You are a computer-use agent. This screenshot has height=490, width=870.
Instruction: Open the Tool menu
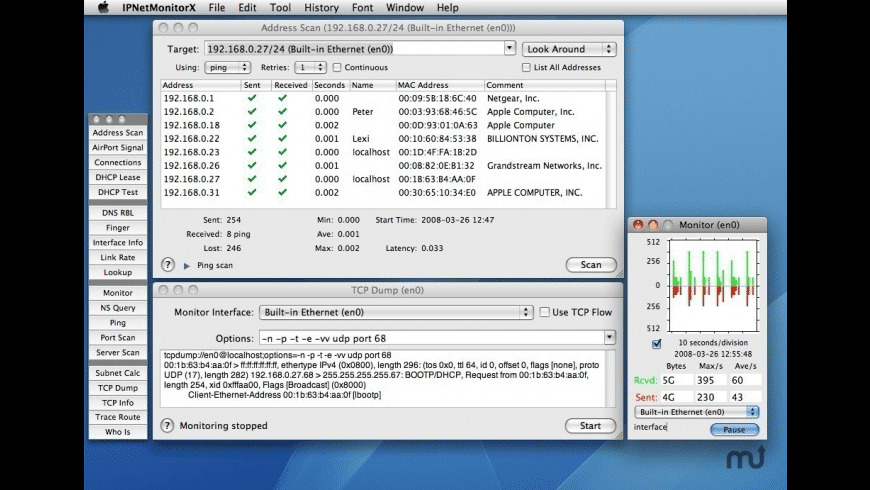[x=280, y=8]
